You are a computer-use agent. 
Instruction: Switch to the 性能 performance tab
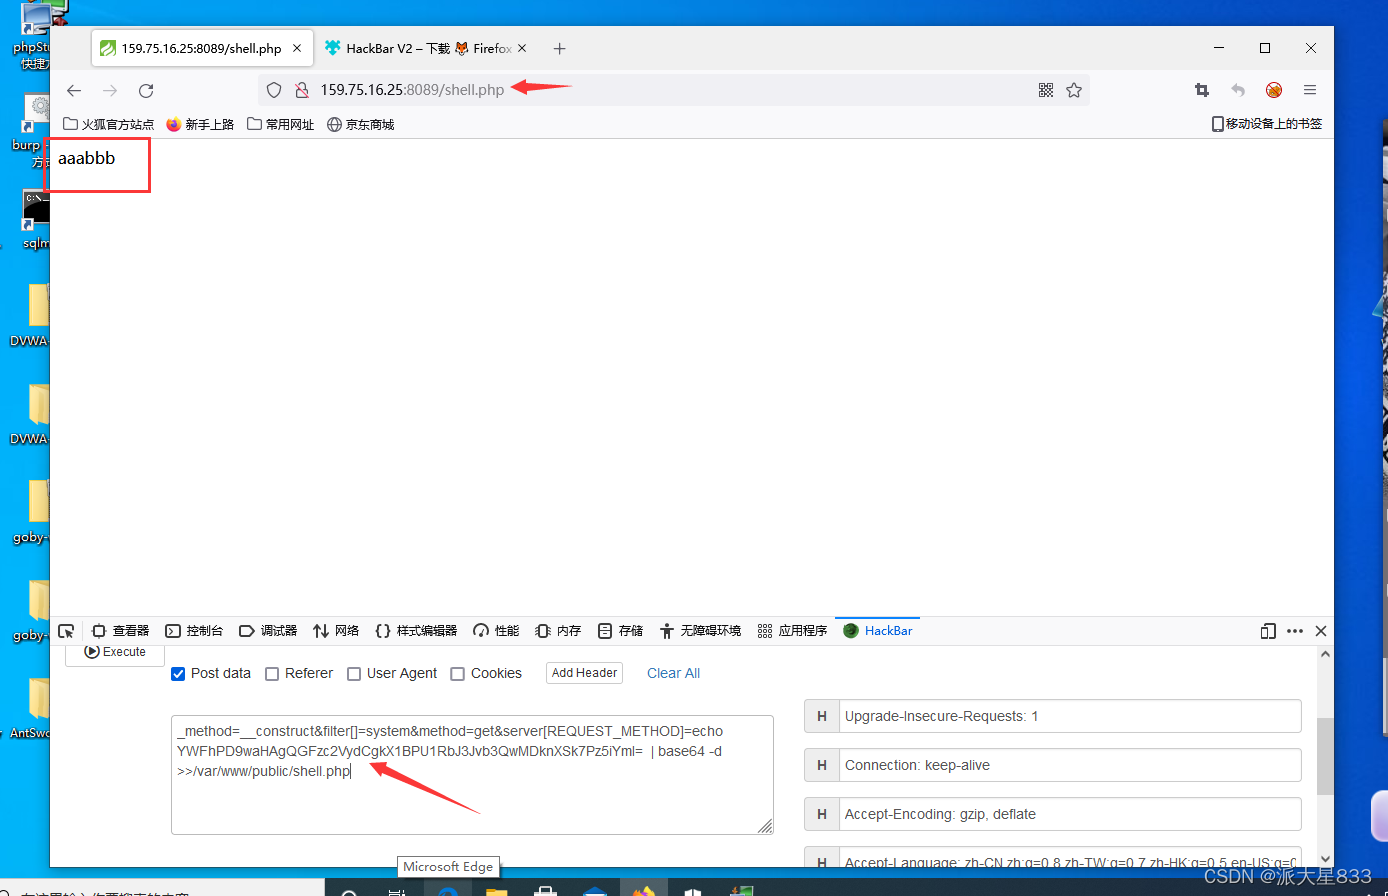[496, 631]
